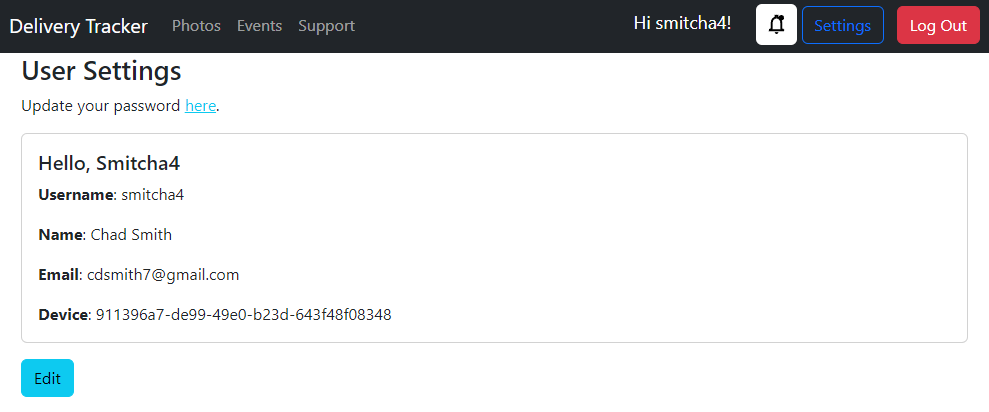This screenshot has height=412, width=989.
Task: Navigate to the Events page
Action: point(259,26)
